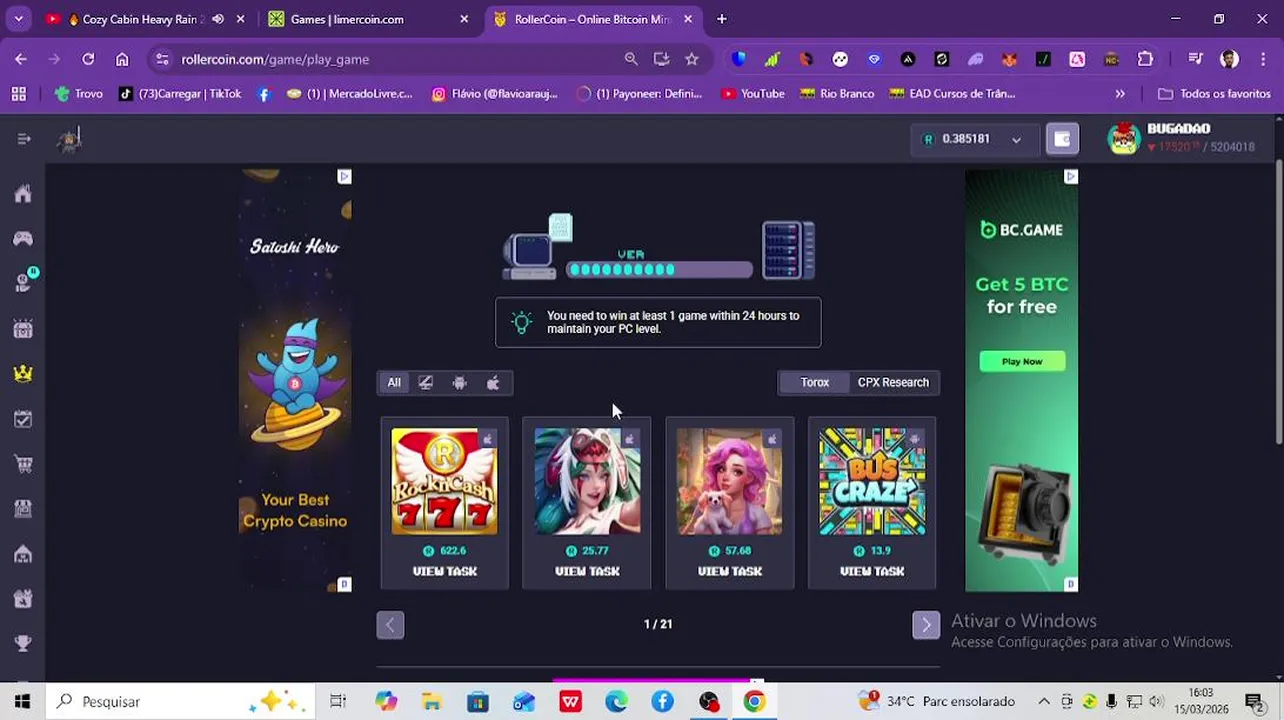The height and width of the screenshot is (720, 1284).
Task: Open the sidebar icon with notification badge
Action: pos(24,282)
